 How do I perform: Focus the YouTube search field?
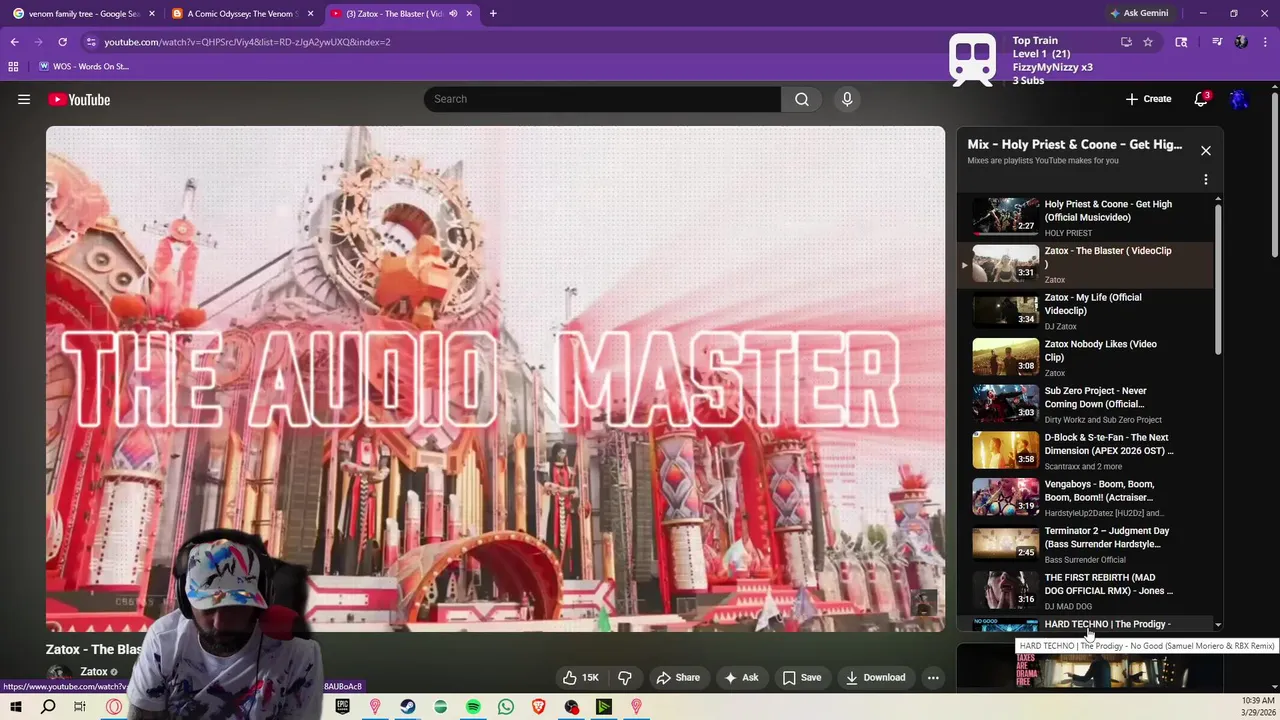602,99
